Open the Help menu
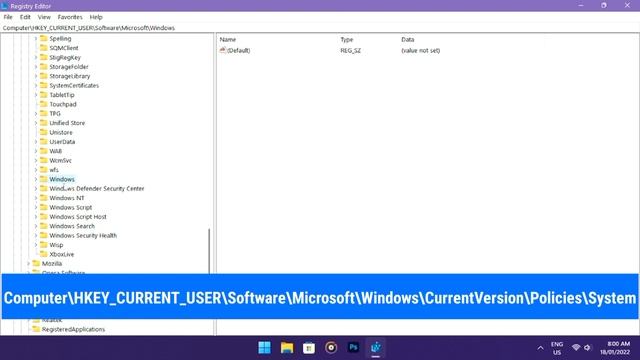640x360 pixels. coord(96,17)
